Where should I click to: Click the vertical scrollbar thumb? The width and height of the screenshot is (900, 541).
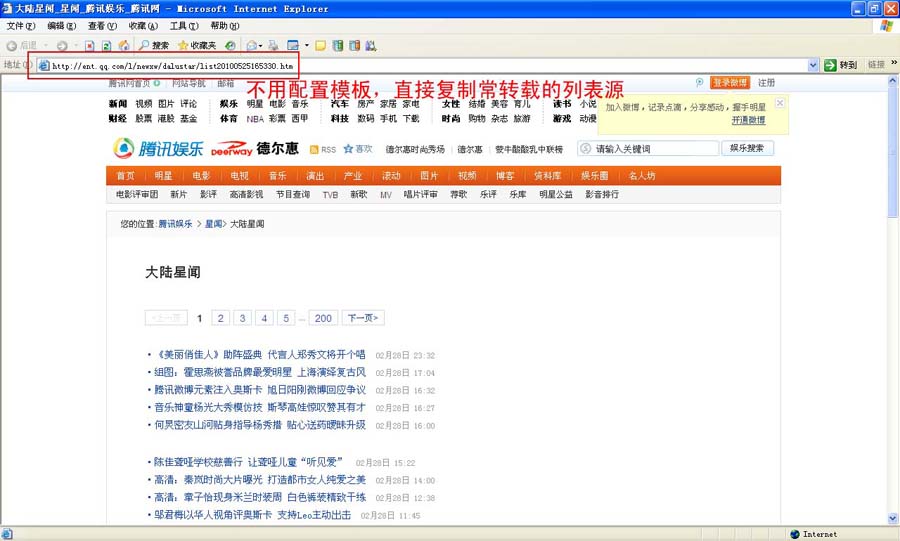[893, 152]
